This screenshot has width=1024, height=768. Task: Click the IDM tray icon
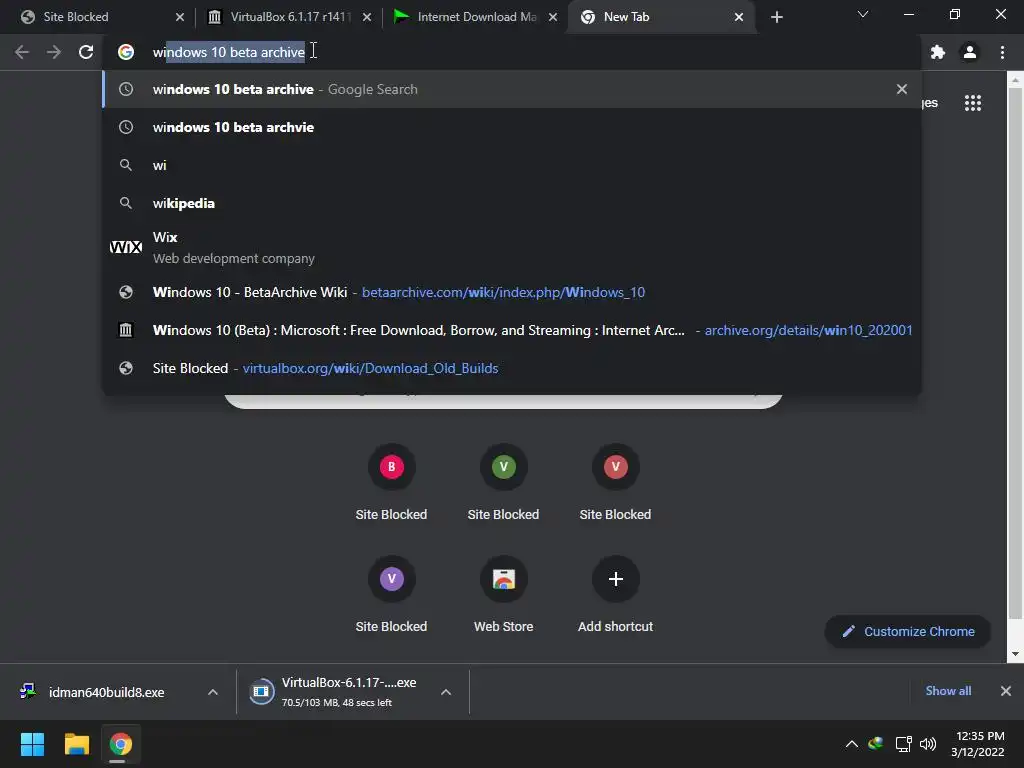pos(876,743)
